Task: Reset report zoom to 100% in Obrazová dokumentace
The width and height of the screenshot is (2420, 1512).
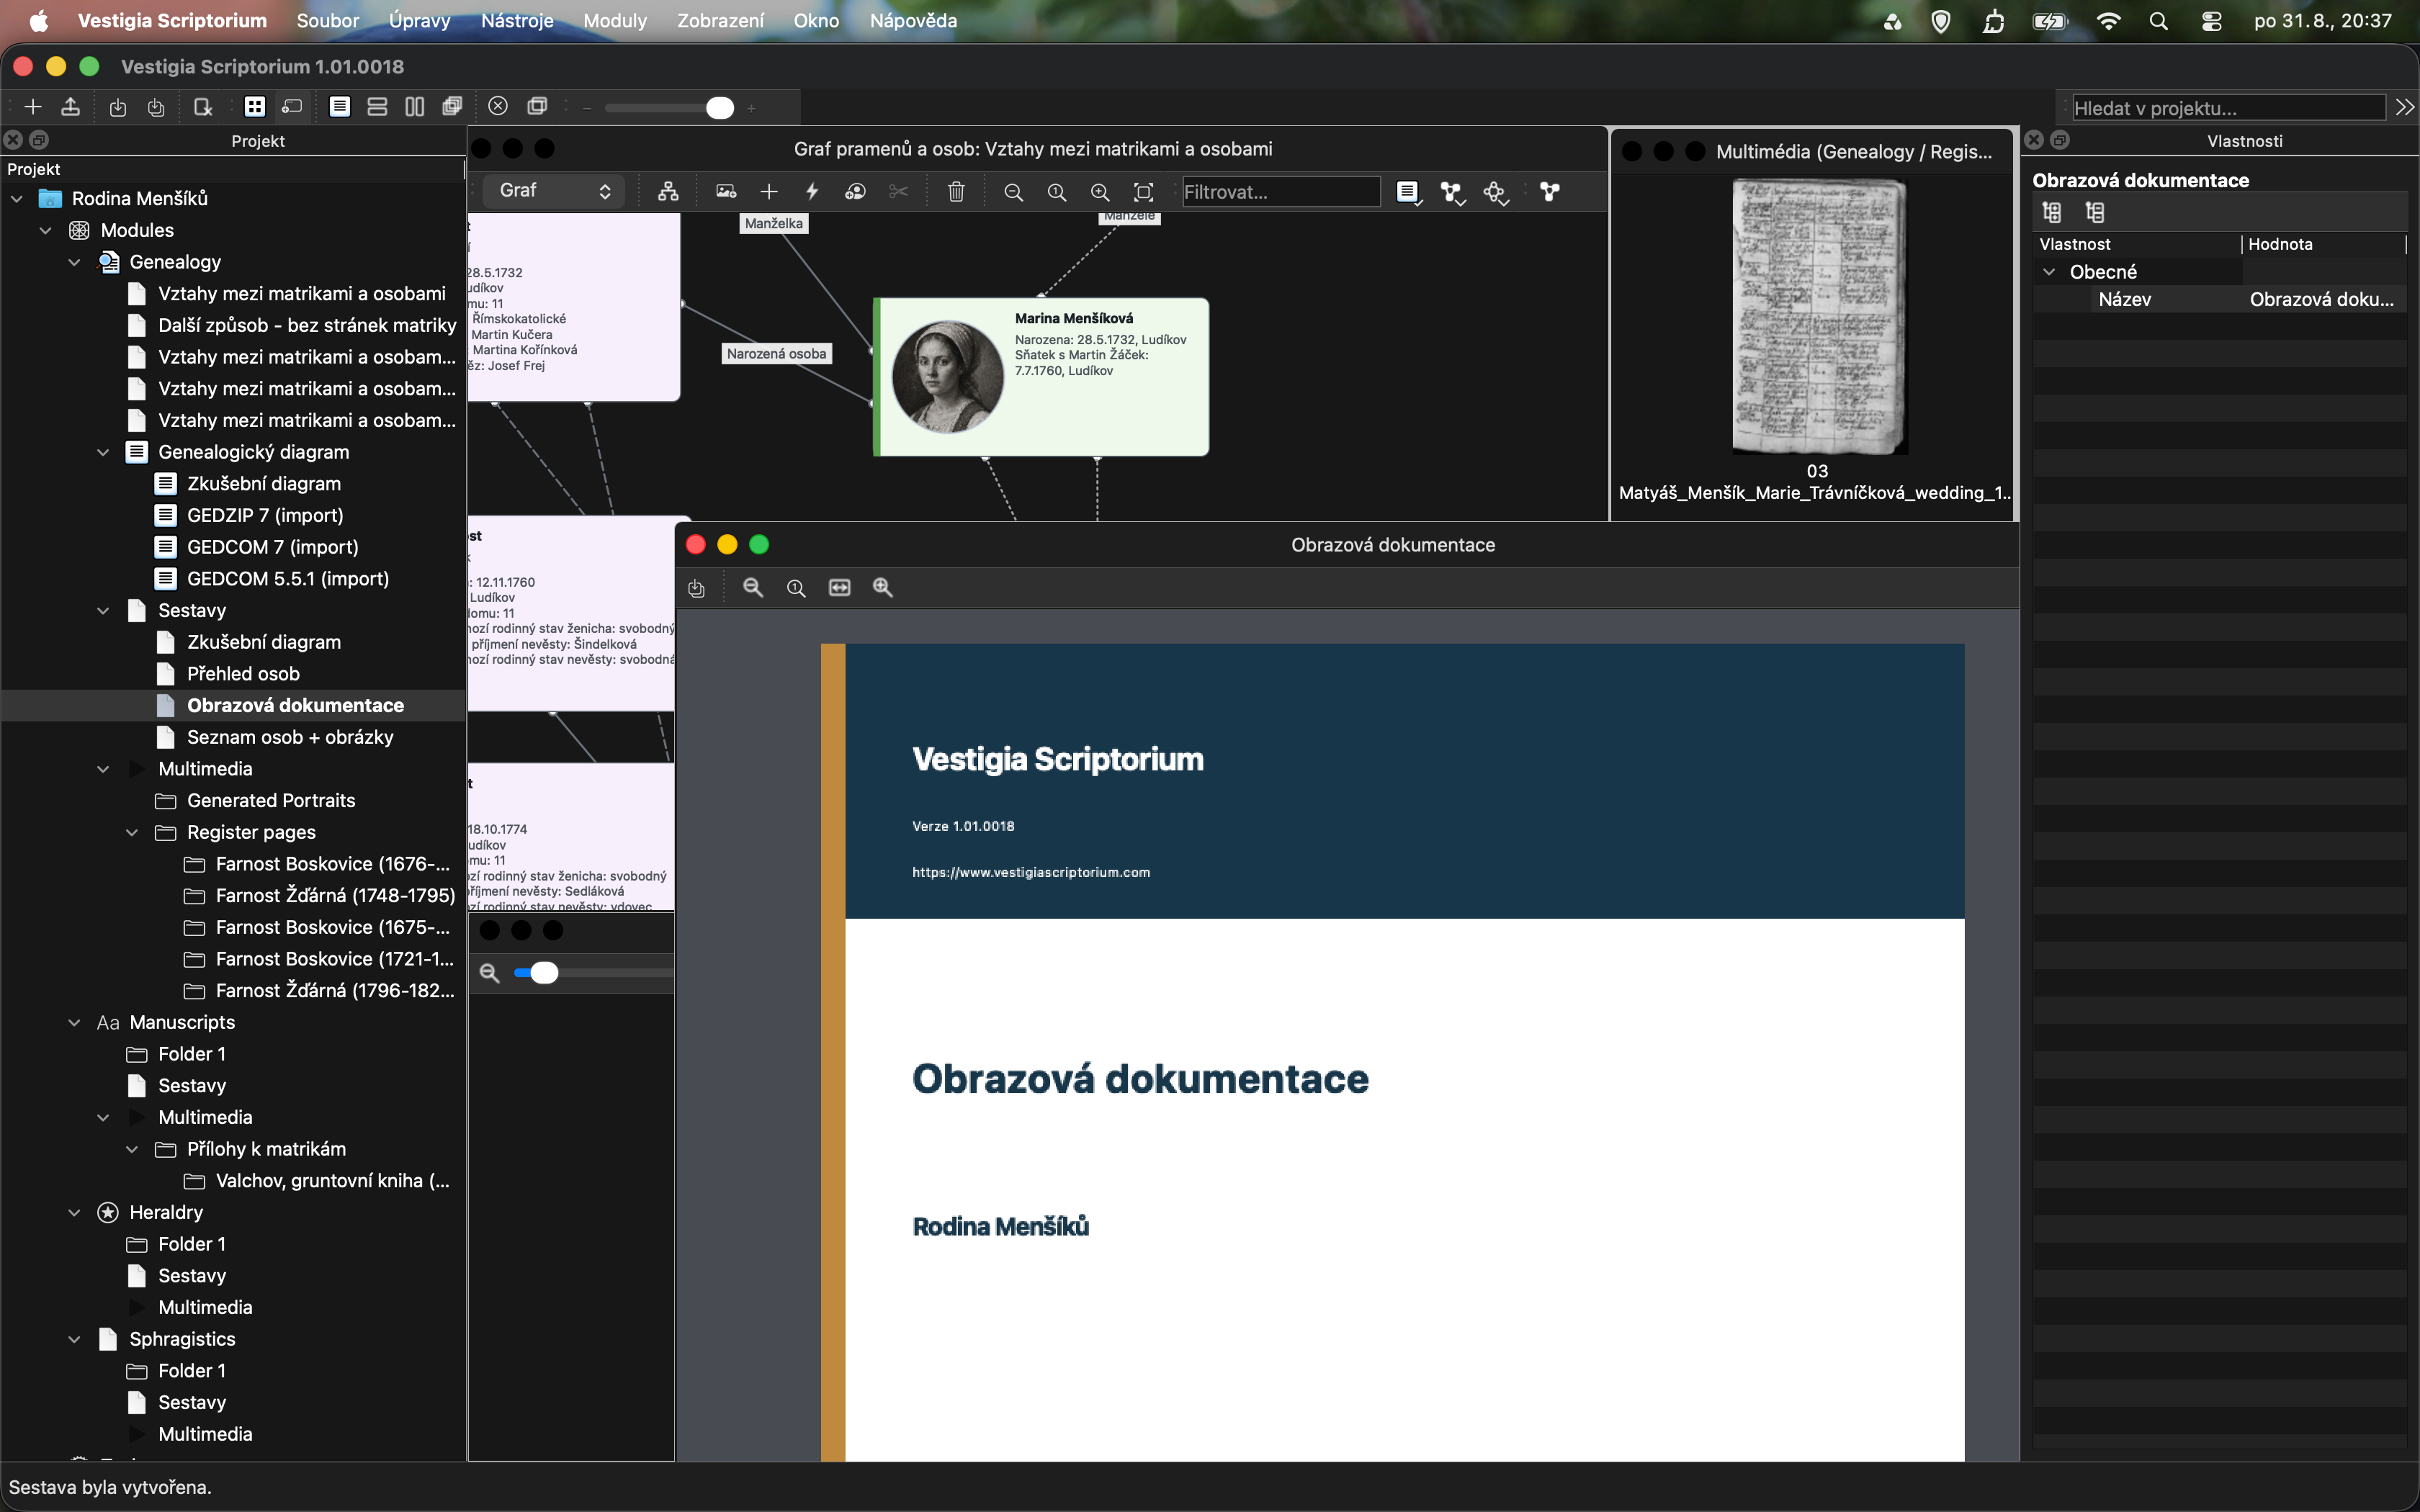Action: [796, 588]
